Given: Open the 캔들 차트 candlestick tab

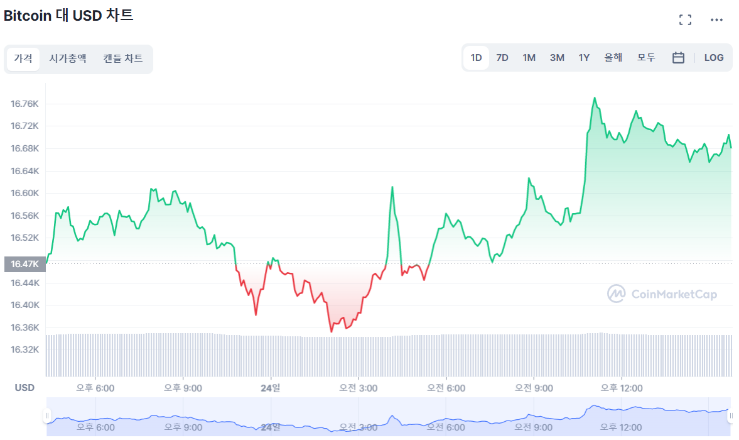Looking at the screenshot, I should click(x=123, y=58).
